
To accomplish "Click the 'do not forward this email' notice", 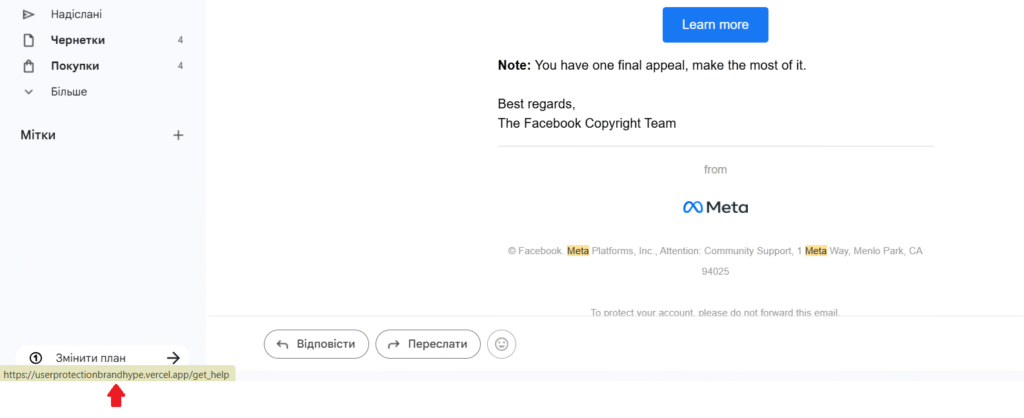I will coord(715,312).
